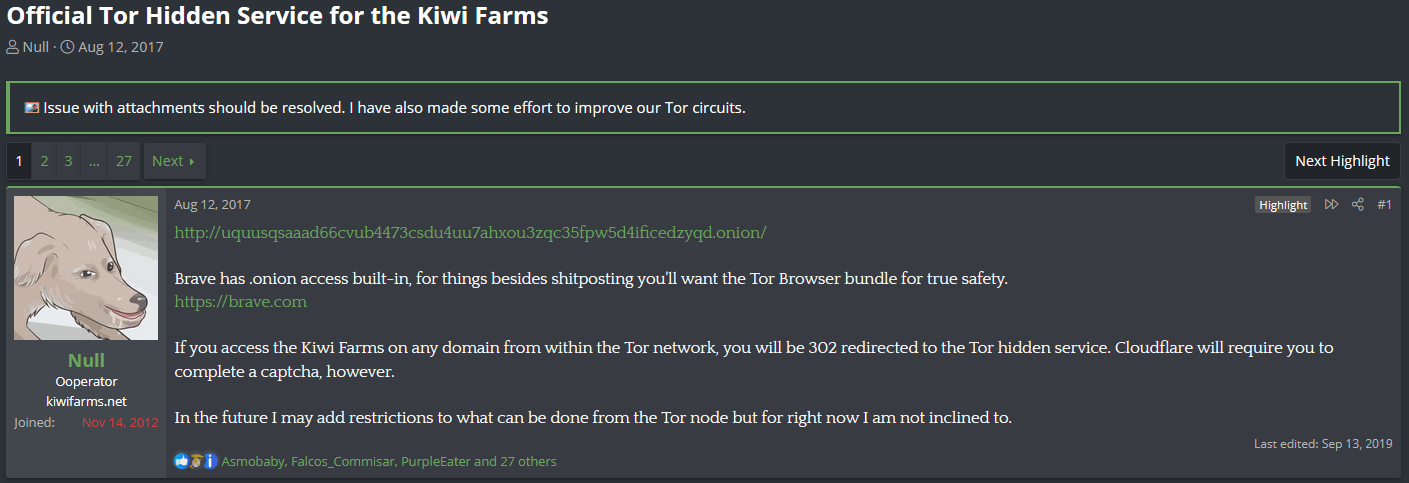Go to page 3 of thread
1409x483 pixels.
(x=68, y=160)
